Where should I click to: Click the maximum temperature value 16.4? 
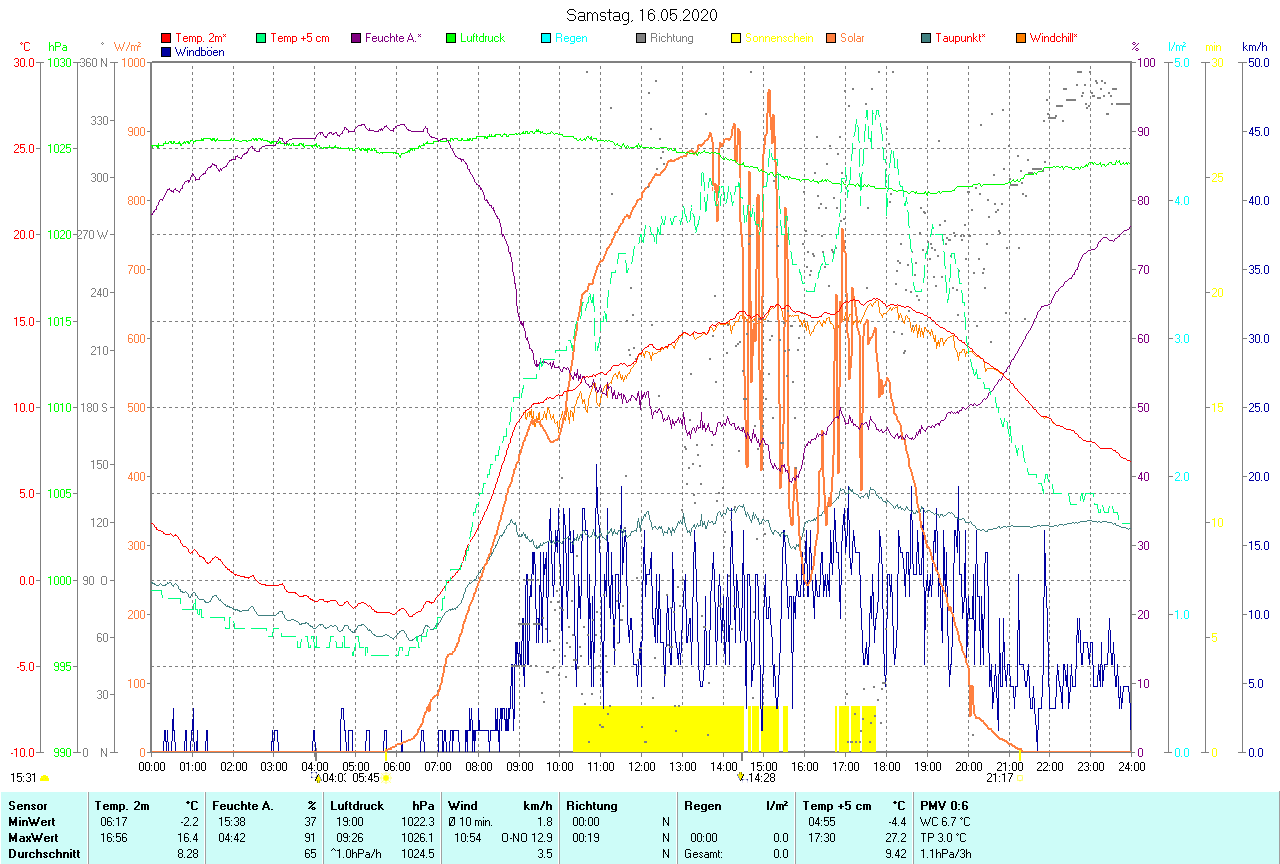pos(189,837)
